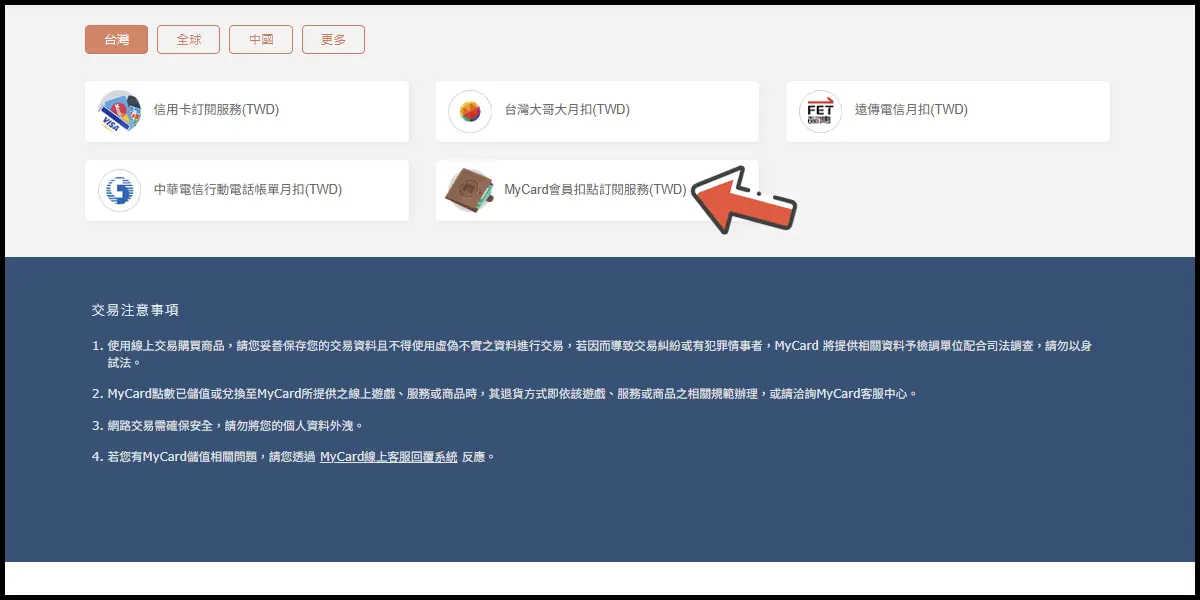Choose MyCard會員扣點訂閱服務(TWD) text label
1200x600 pixels.
[596, 189]
